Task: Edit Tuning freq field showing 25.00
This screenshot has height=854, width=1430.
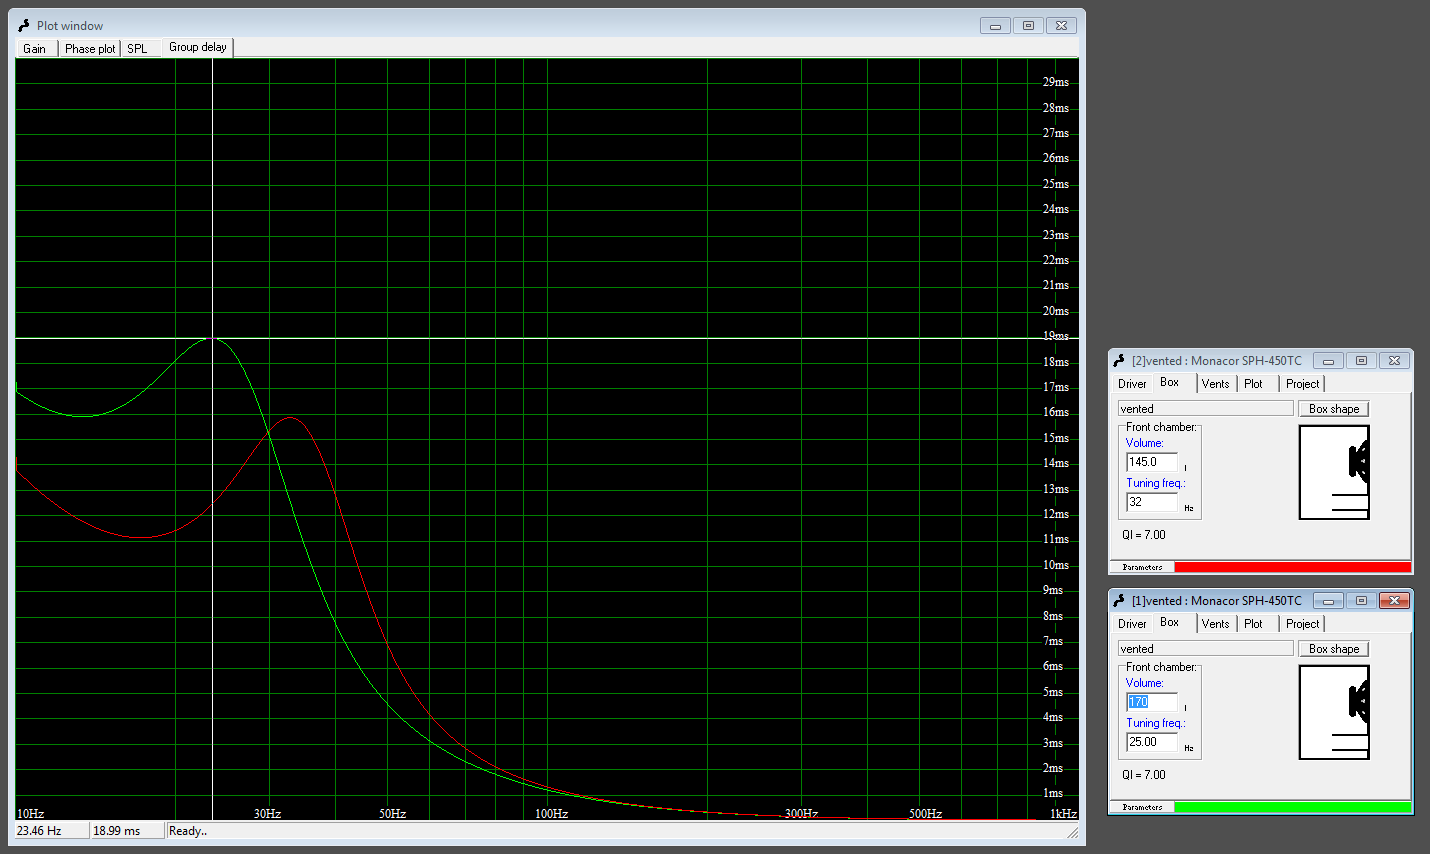Action: pos(1152,742)
